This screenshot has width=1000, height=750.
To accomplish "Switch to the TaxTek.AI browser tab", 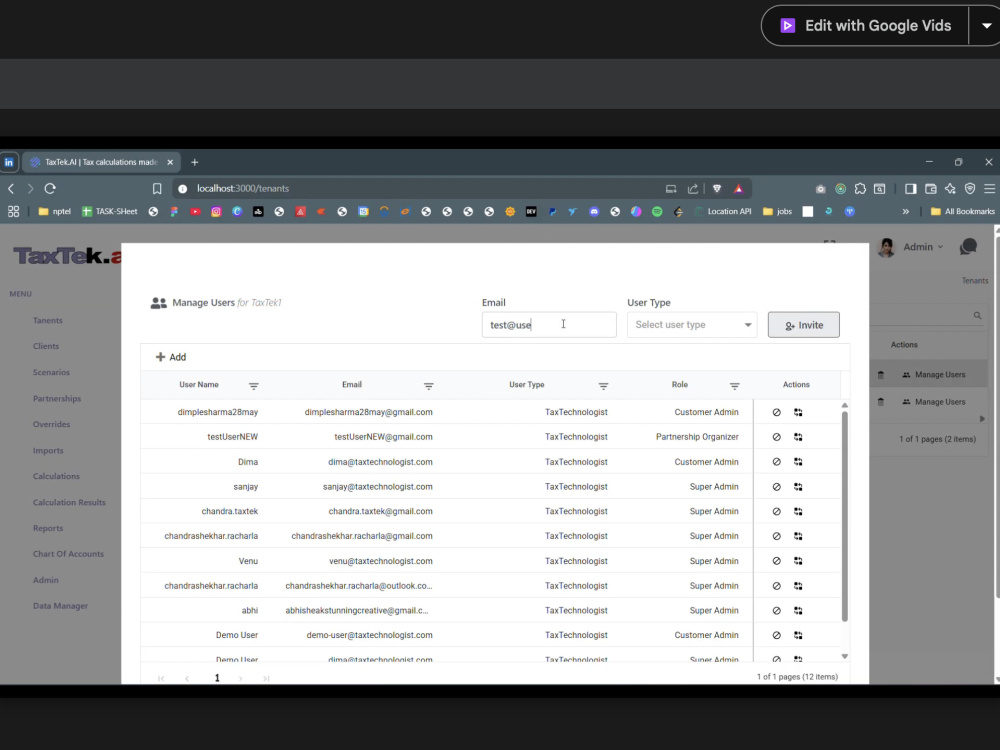I will [101, 163].
